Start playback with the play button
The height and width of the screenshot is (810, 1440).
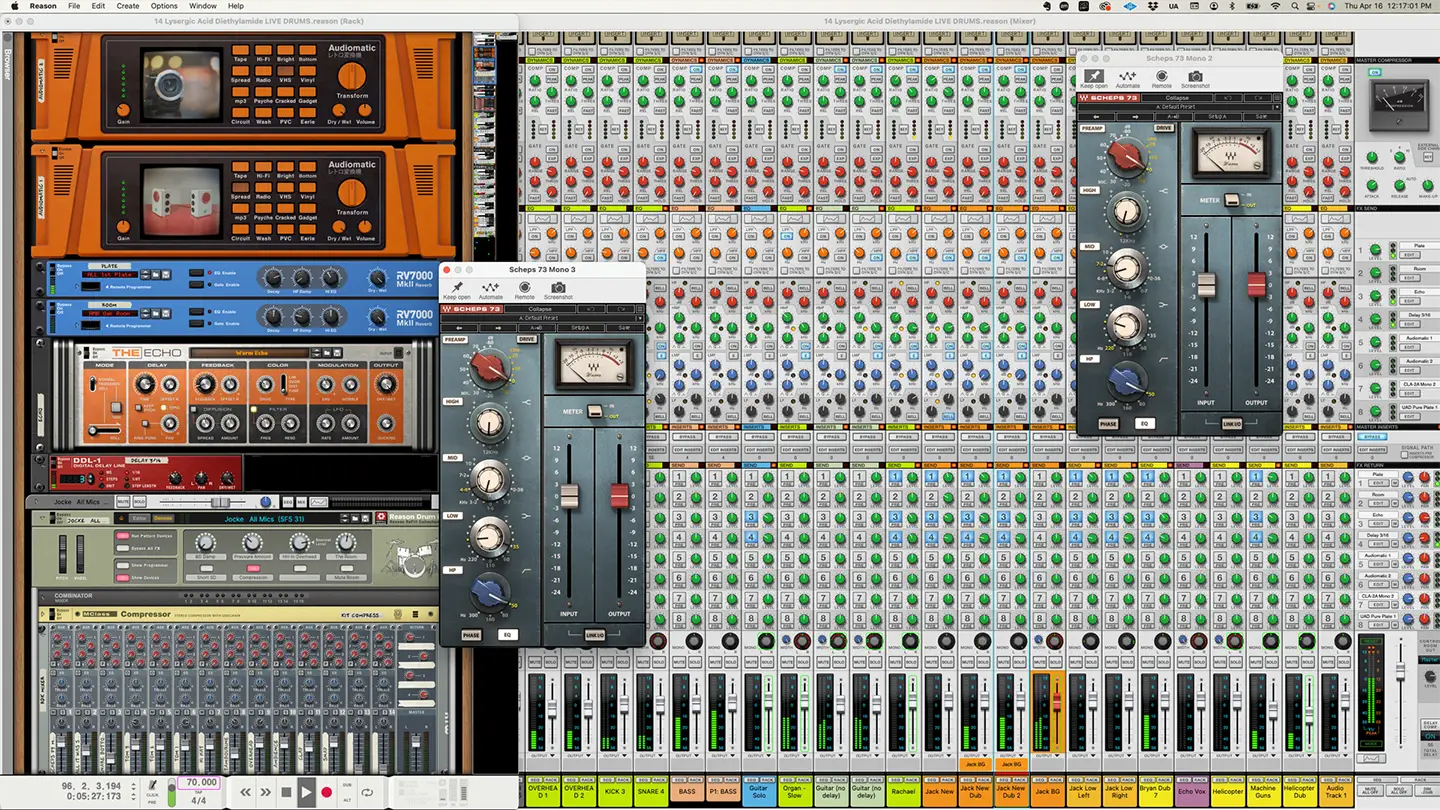tap(307, 792)
